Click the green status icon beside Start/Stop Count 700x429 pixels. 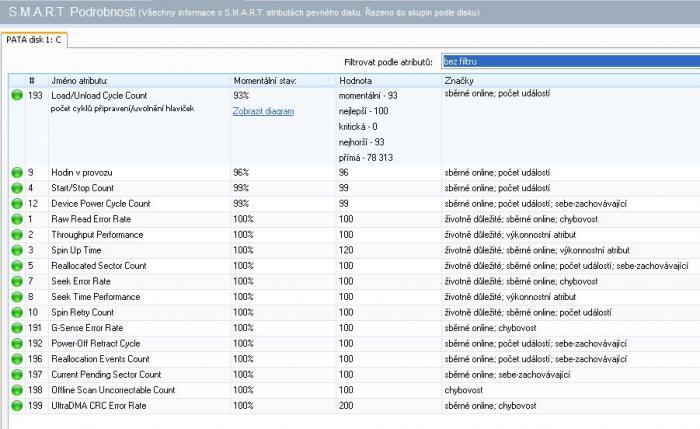click(x=16, y=188)
